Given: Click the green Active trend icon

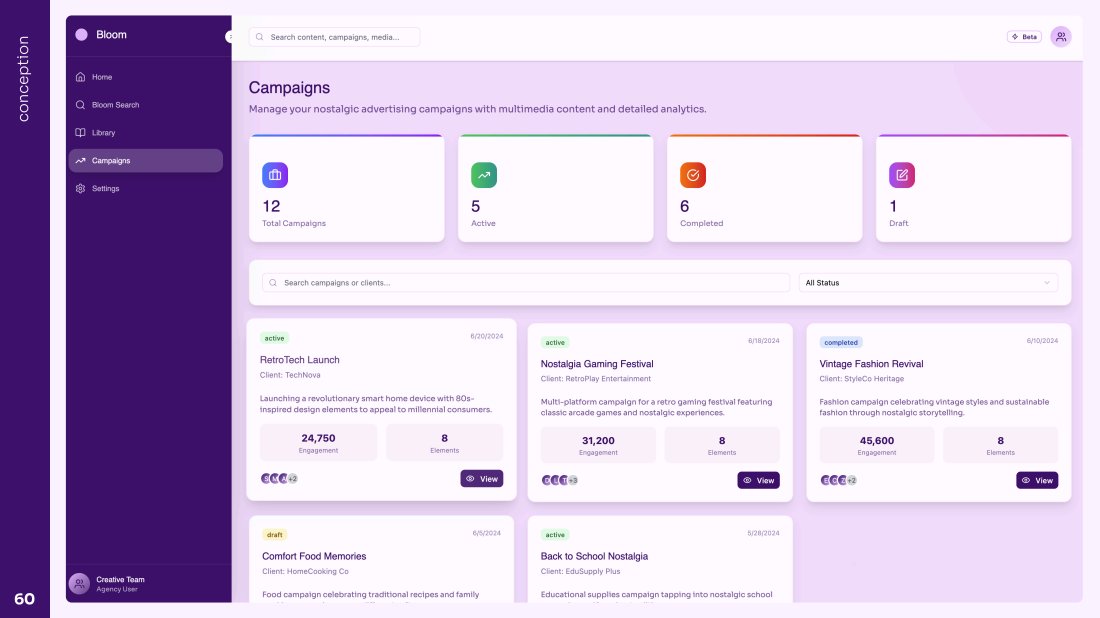Looking at the screenshot, I should [484, 175].
